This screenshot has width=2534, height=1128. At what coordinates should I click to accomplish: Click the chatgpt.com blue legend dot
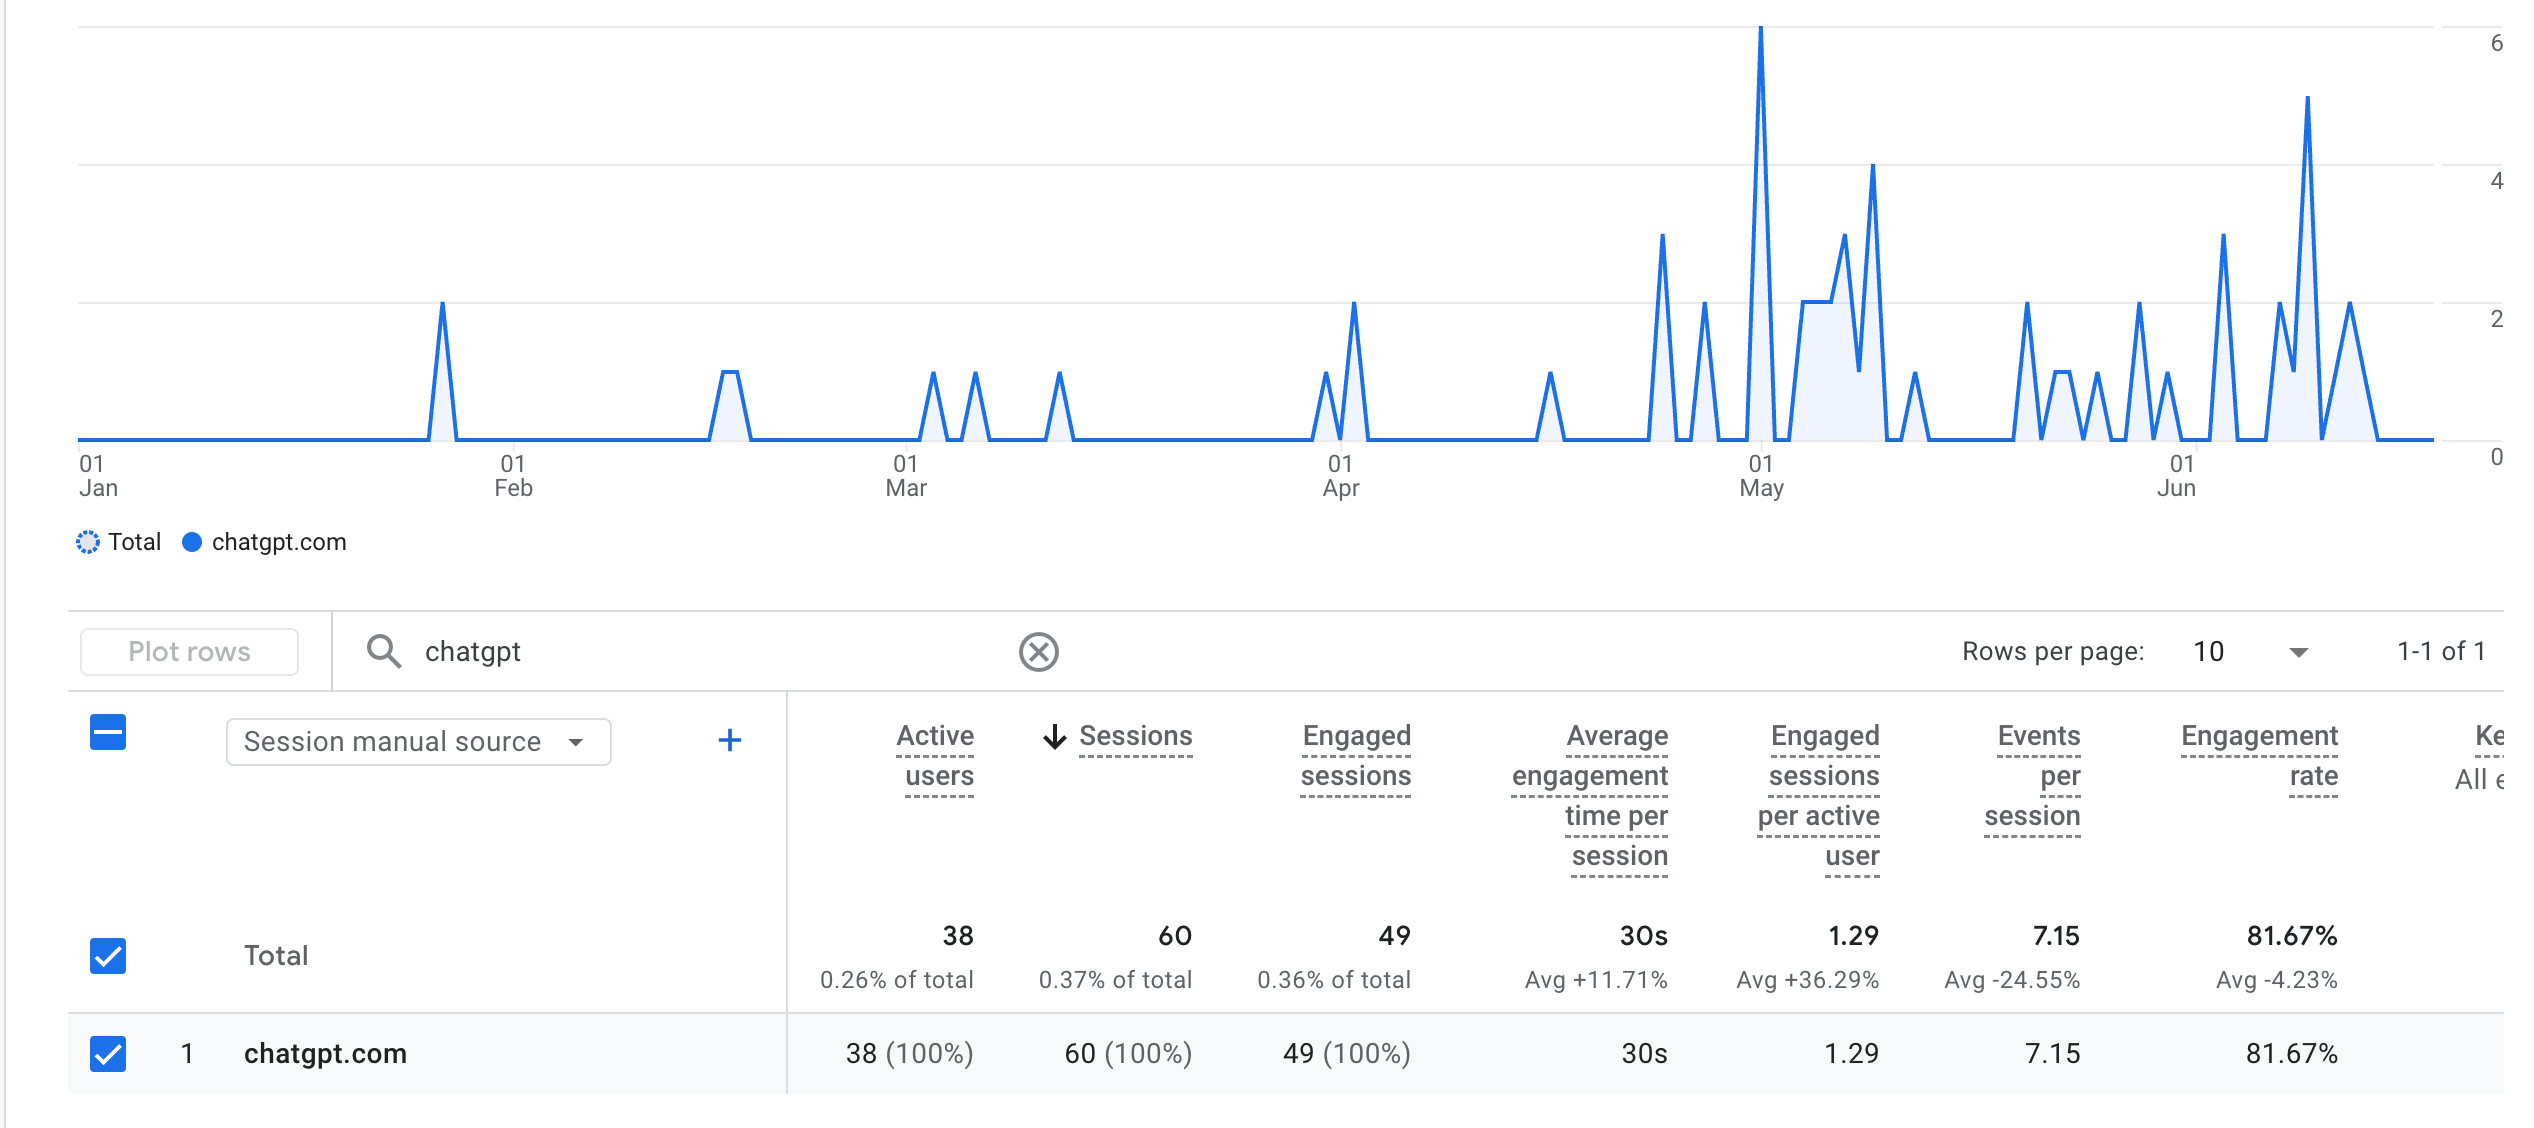(x=192, y=542)
